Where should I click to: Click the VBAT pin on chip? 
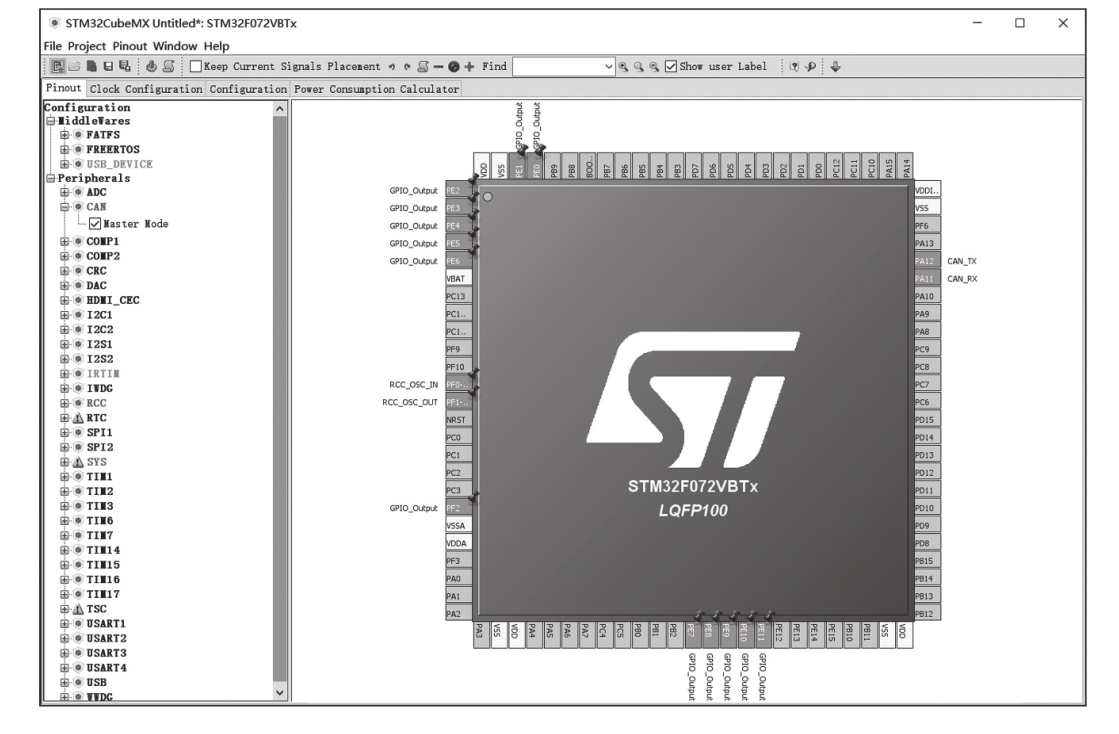point(459,279)
